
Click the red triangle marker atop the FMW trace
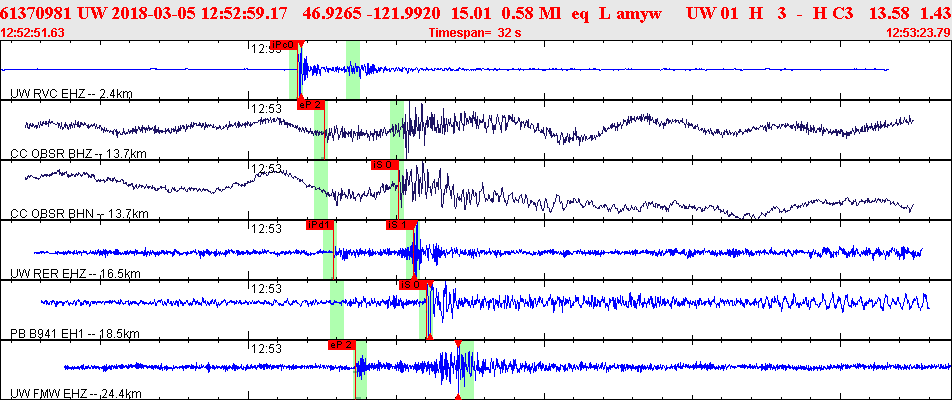coord(458,344)
